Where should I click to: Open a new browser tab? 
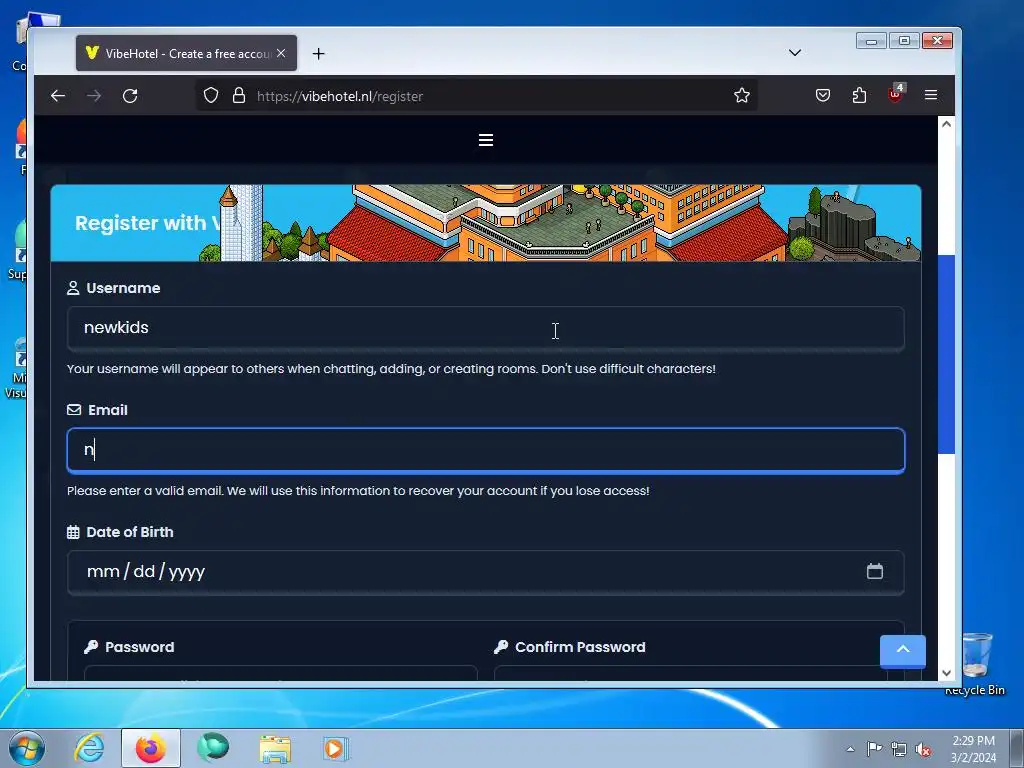318,54
